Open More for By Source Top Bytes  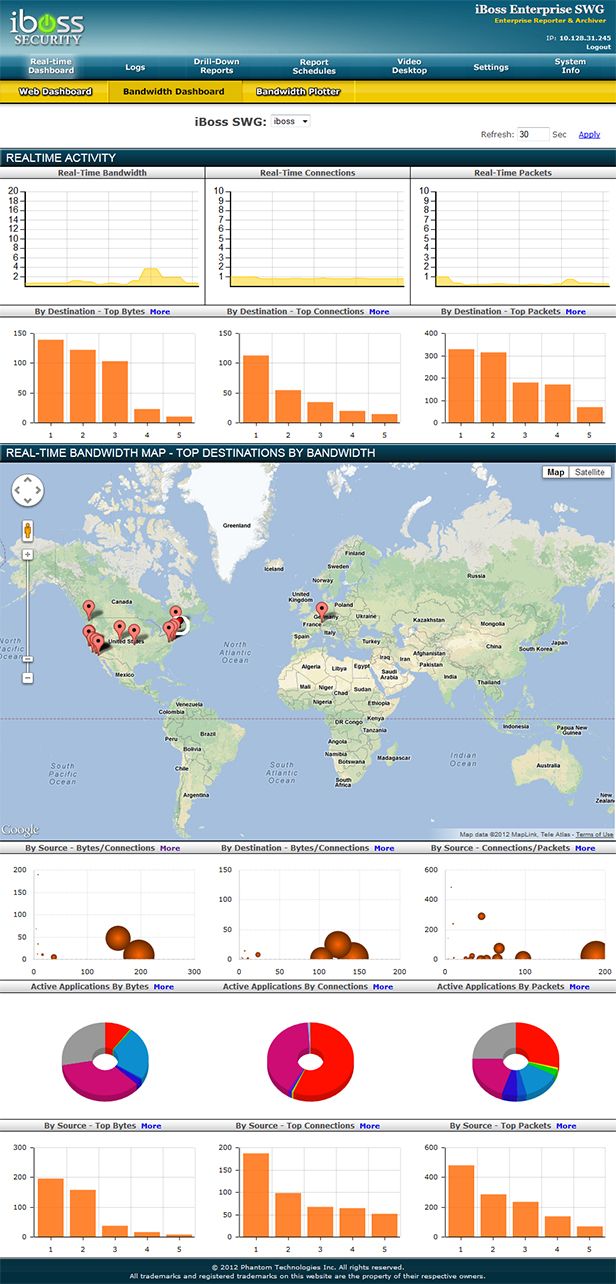click(x=151, y=1126)
